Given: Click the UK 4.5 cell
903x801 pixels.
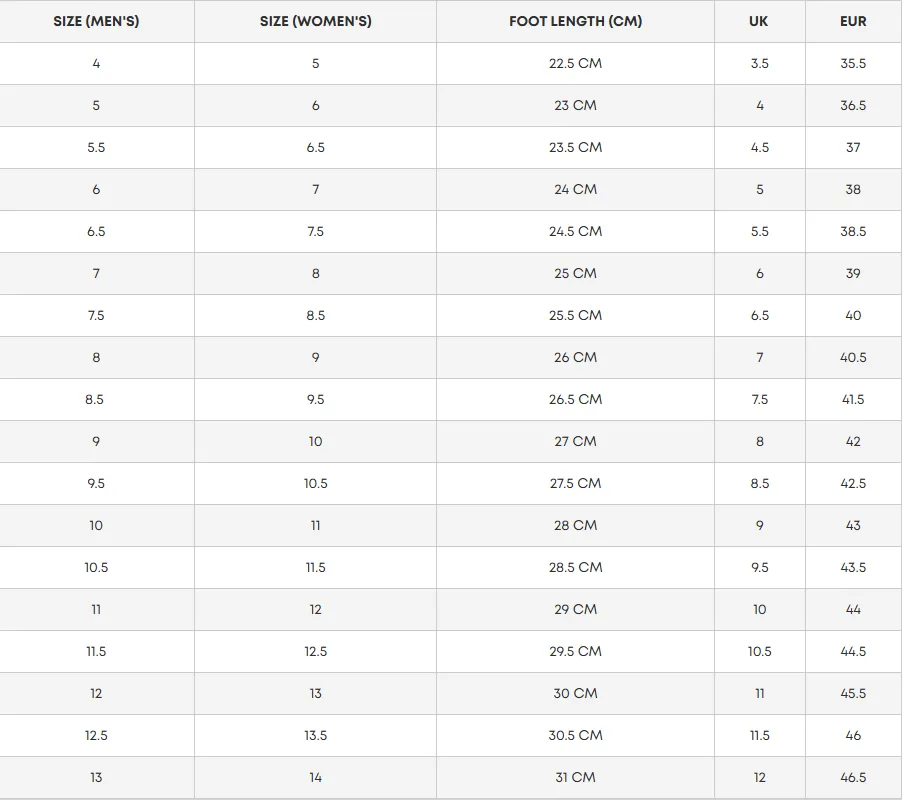Looking at the screenshot, I should (x=760, y=147).
